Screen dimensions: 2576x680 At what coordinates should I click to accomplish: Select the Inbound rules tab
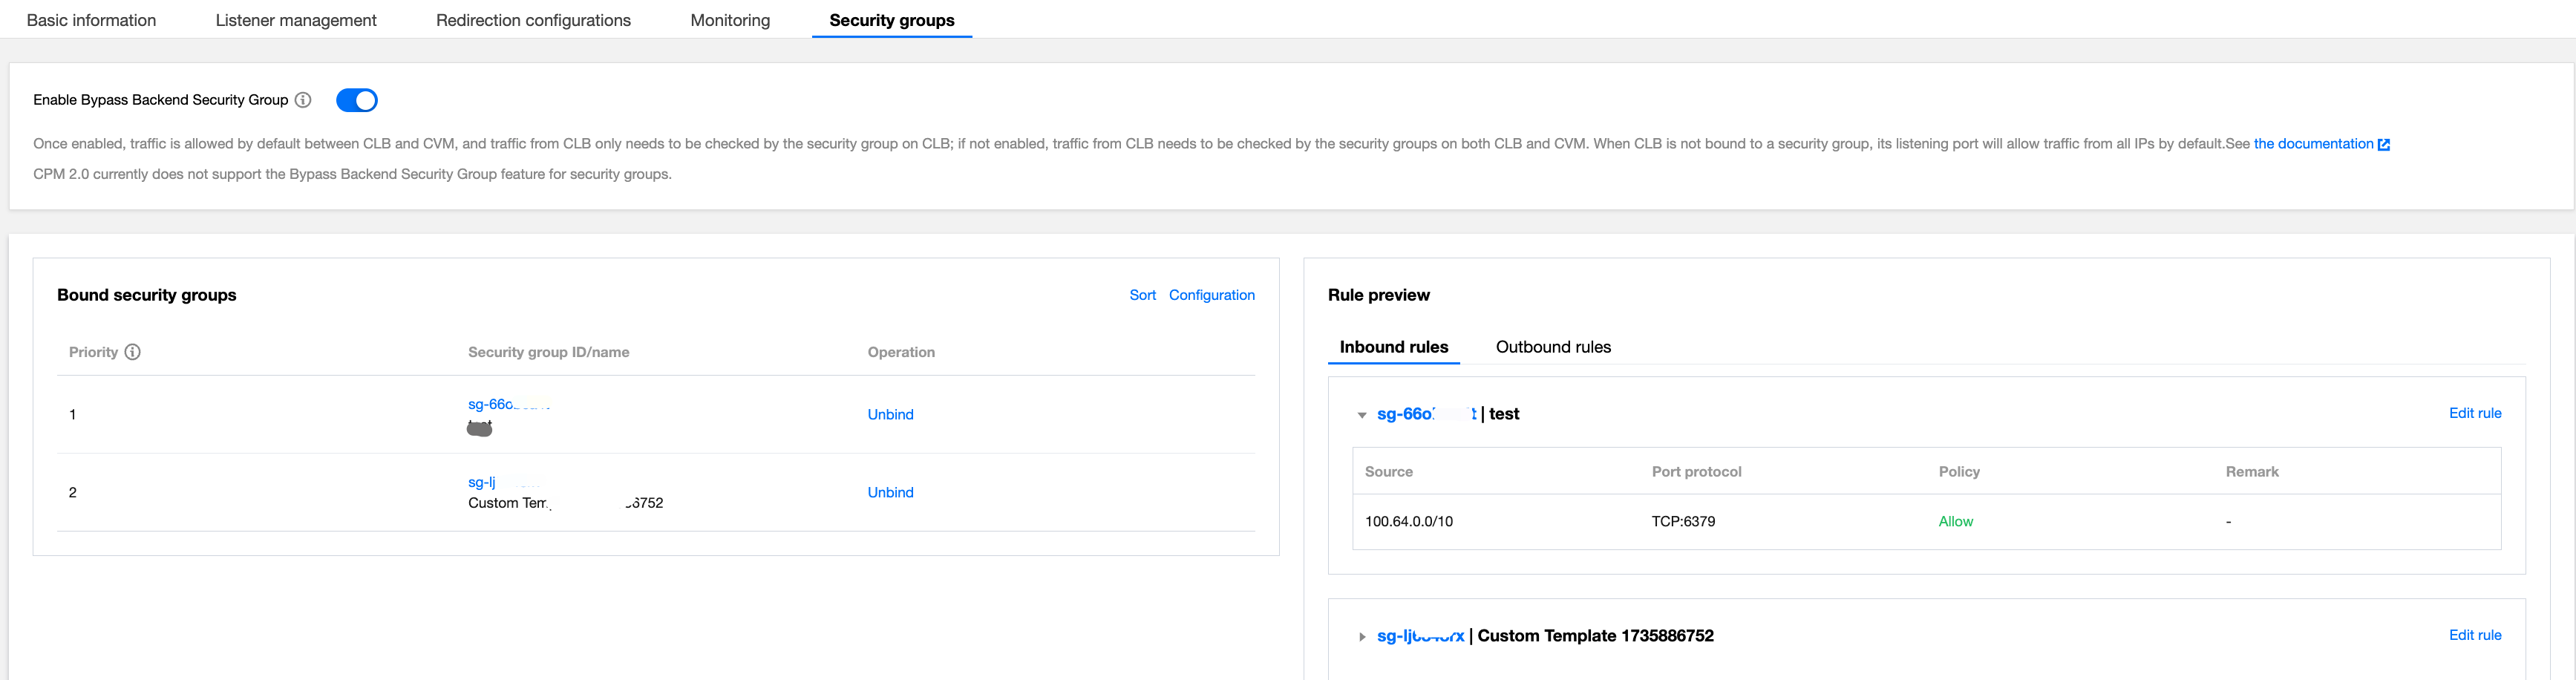(1393, 347)
